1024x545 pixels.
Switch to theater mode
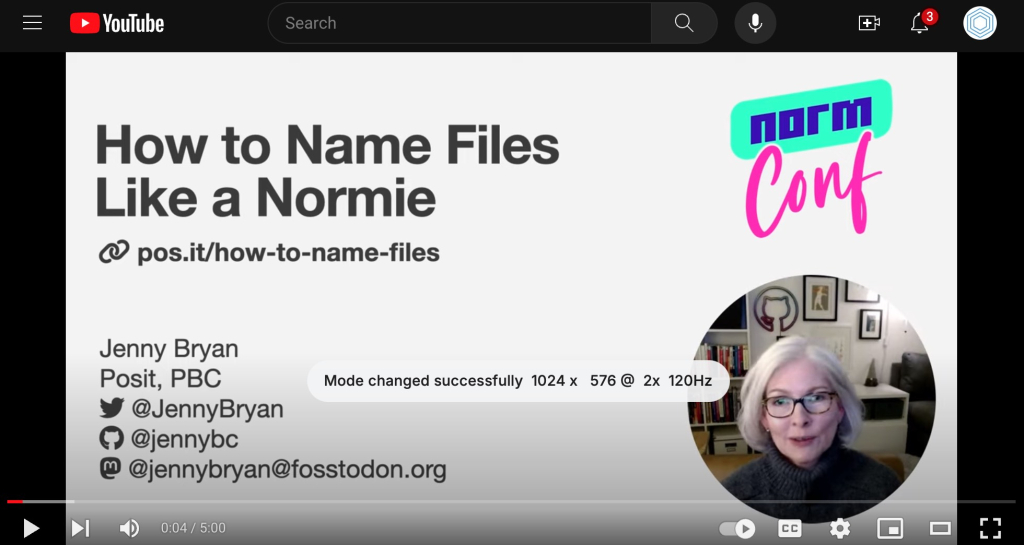(940, 528)
